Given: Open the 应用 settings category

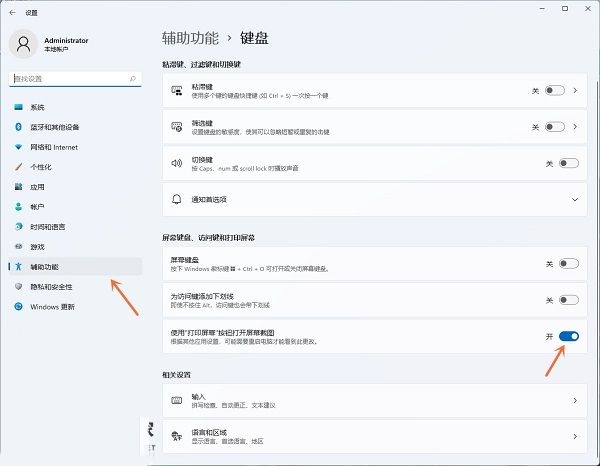Looking at the screenshot, I should click(x=37, y=187).
